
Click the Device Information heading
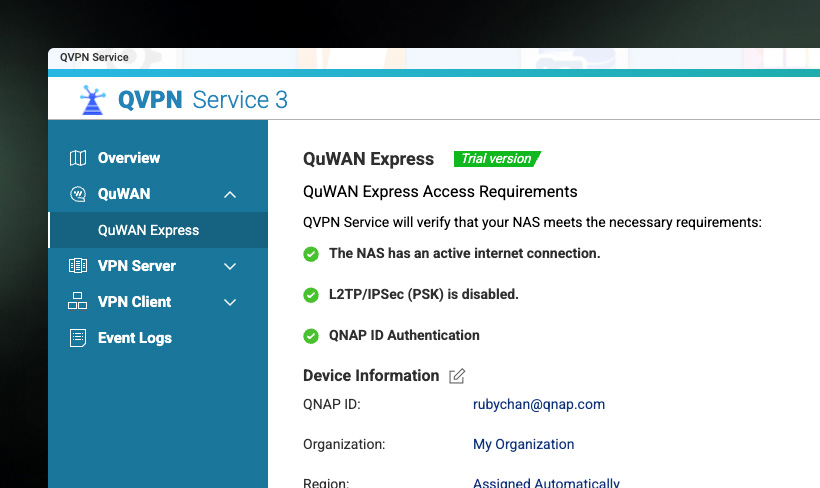pyautogui.click(x=371, y=376)
